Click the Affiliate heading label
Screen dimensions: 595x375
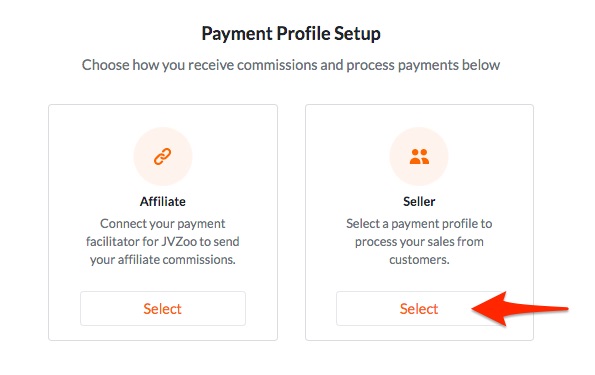pos(163,201)
